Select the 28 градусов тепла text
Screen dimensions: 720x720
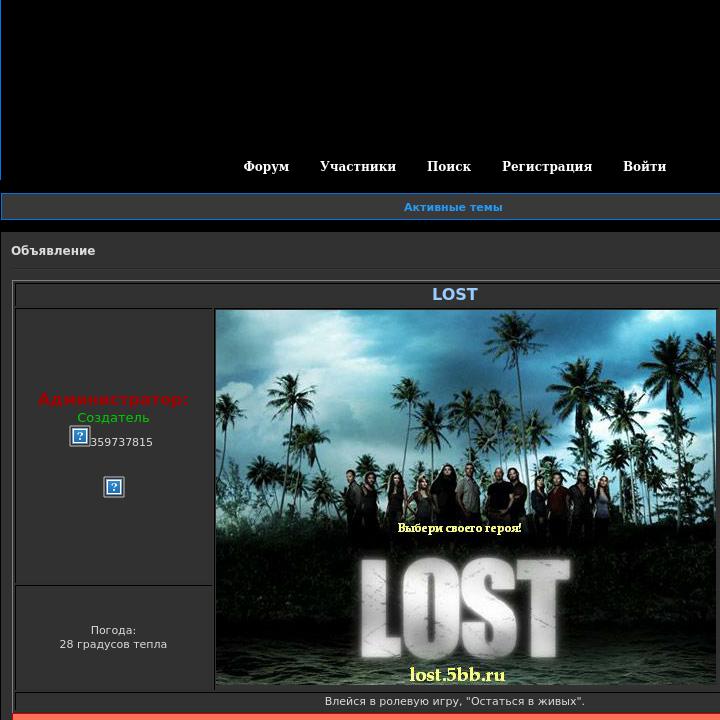(113, 644)
